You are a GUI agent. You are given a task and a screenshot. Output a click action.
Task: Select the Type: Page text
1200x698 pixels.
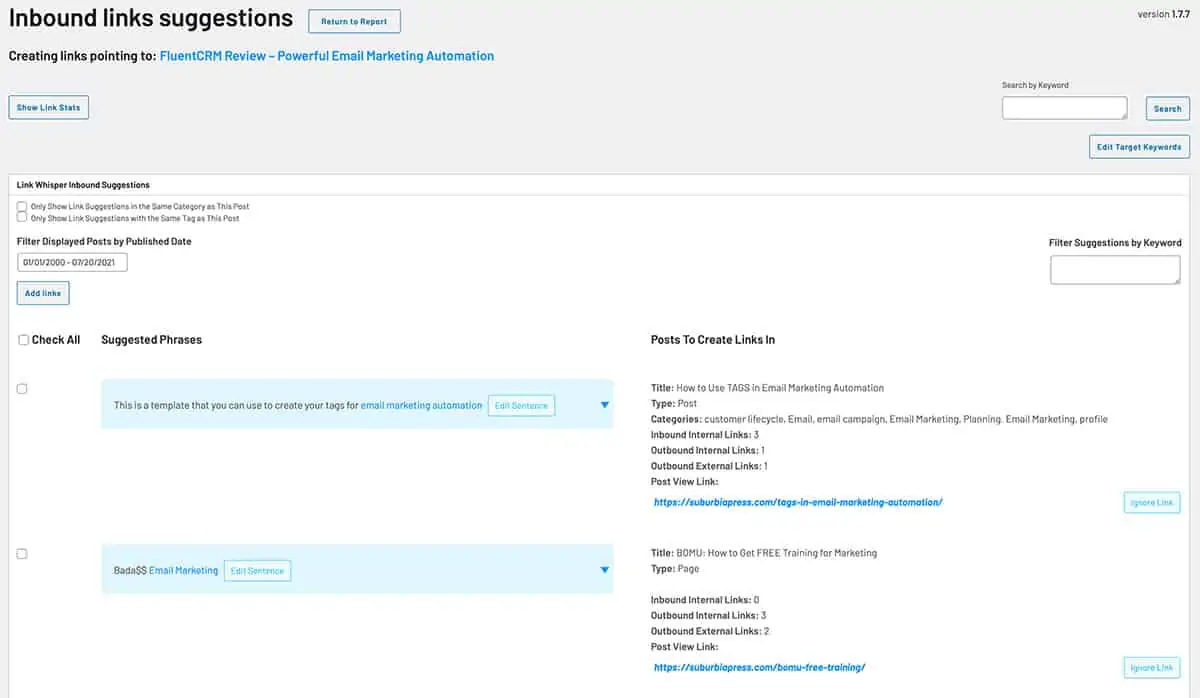tap(675, 568)
